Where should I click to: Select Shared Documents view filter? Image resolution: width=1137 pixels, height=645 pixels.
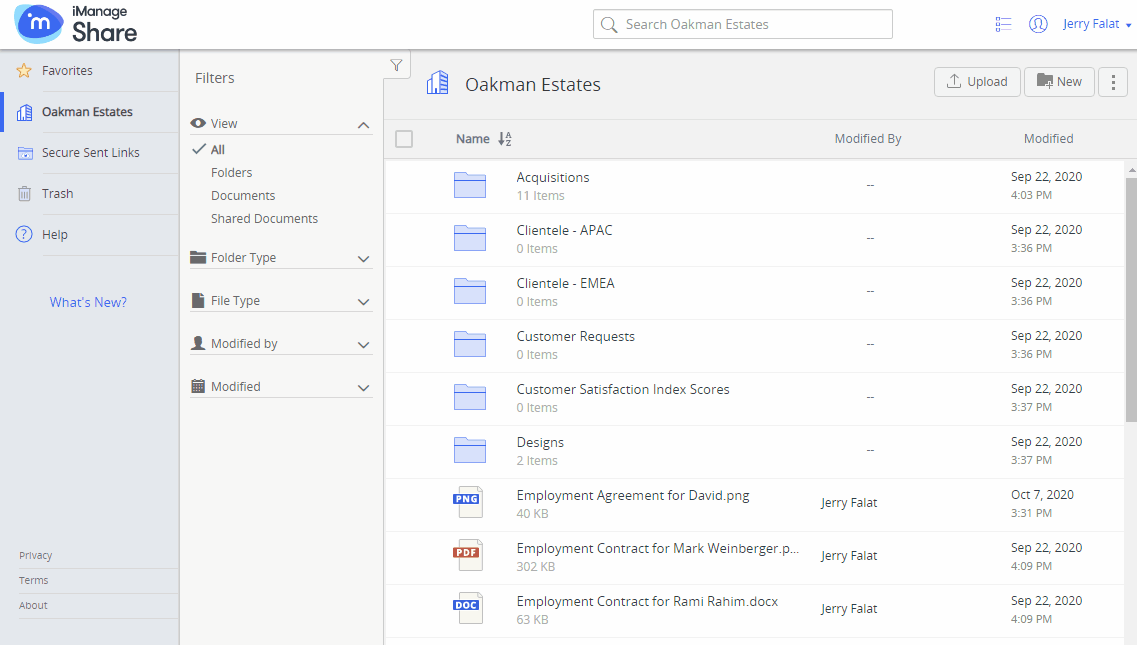pyautogui.click(x=264, y=219)
